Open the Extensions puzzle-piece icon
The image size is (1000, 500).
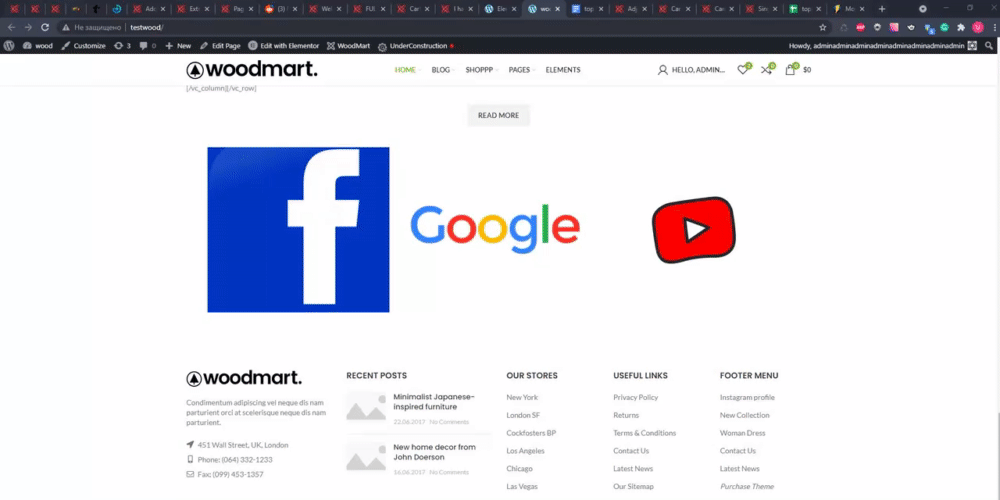point(961,27)
